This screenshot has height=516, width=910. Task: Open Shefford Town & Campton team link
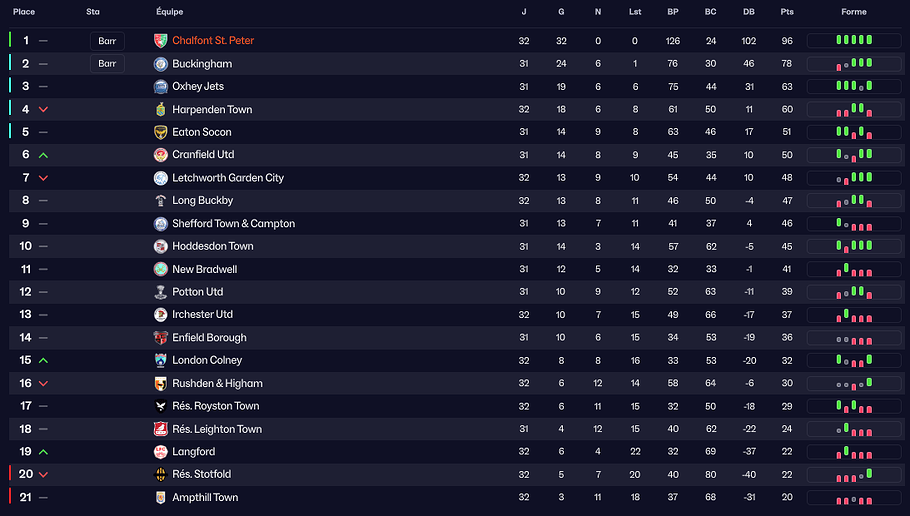pyautogui.click(x=233, y=224)
